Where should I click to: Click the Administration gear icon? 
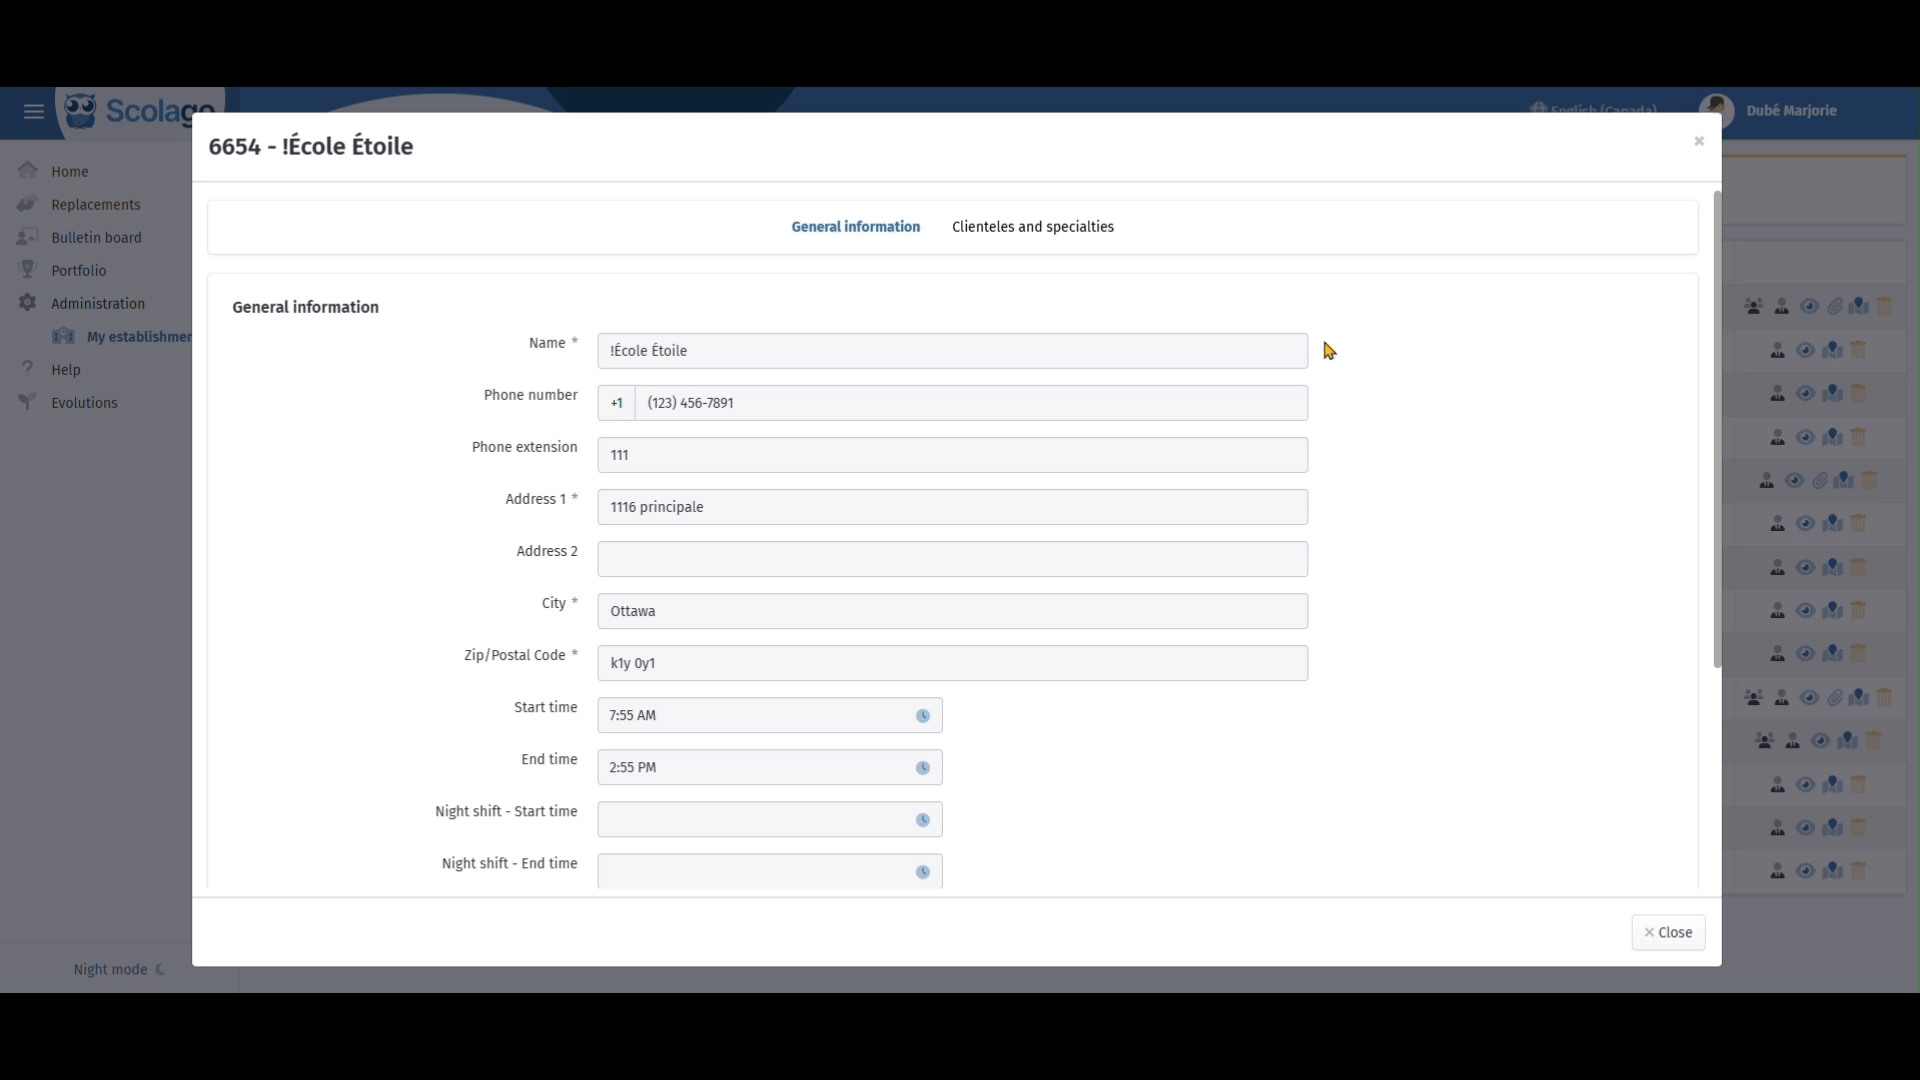tap(28, 303)
